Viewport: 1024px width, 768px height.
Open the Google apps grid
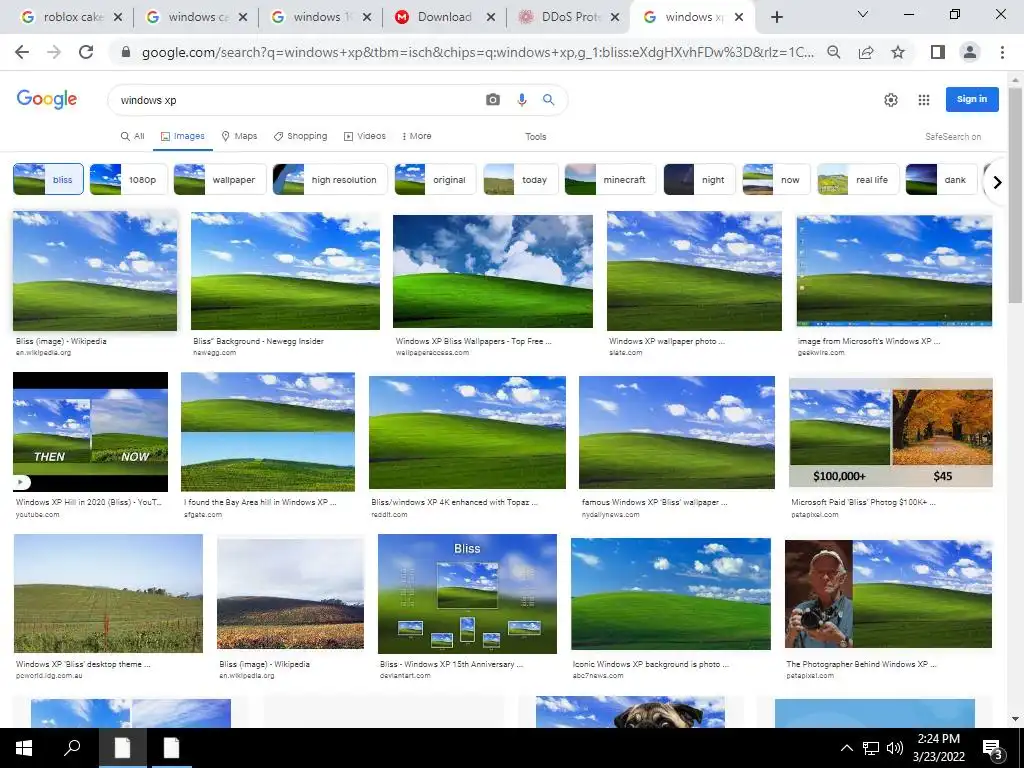pyautogui.click(x=923, y=100)
